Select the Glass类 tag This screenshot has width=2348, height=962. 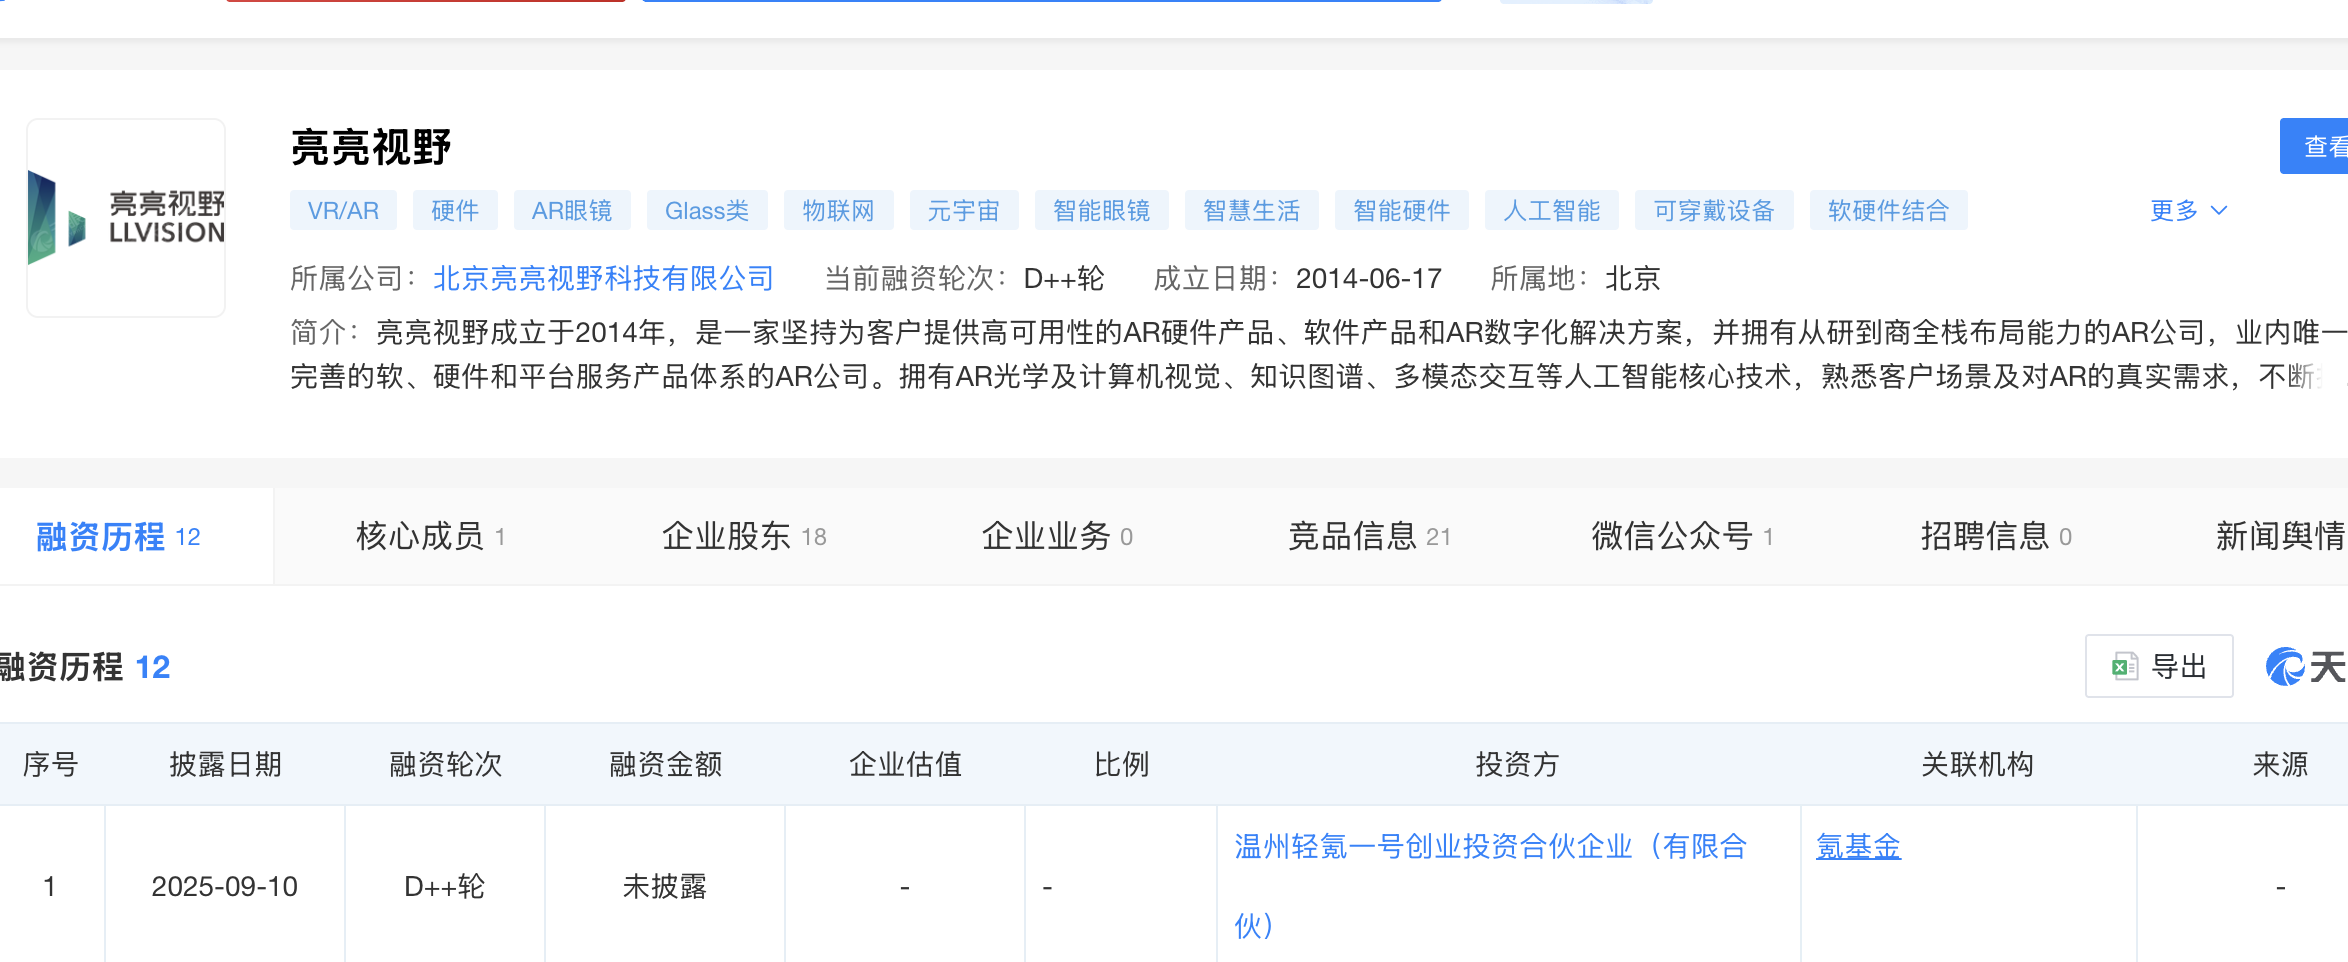[x=707, y=211]
